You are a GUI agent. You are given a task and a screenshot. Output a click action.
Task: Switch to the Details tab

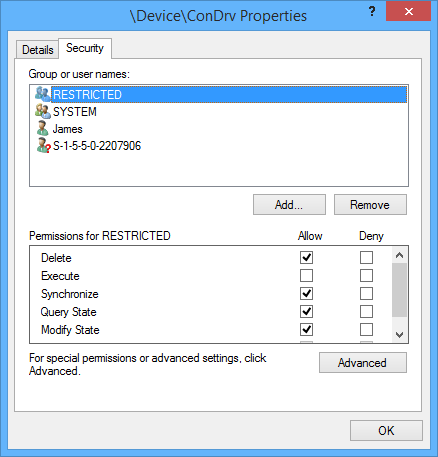pyautogui.click(x=38, y=50)
